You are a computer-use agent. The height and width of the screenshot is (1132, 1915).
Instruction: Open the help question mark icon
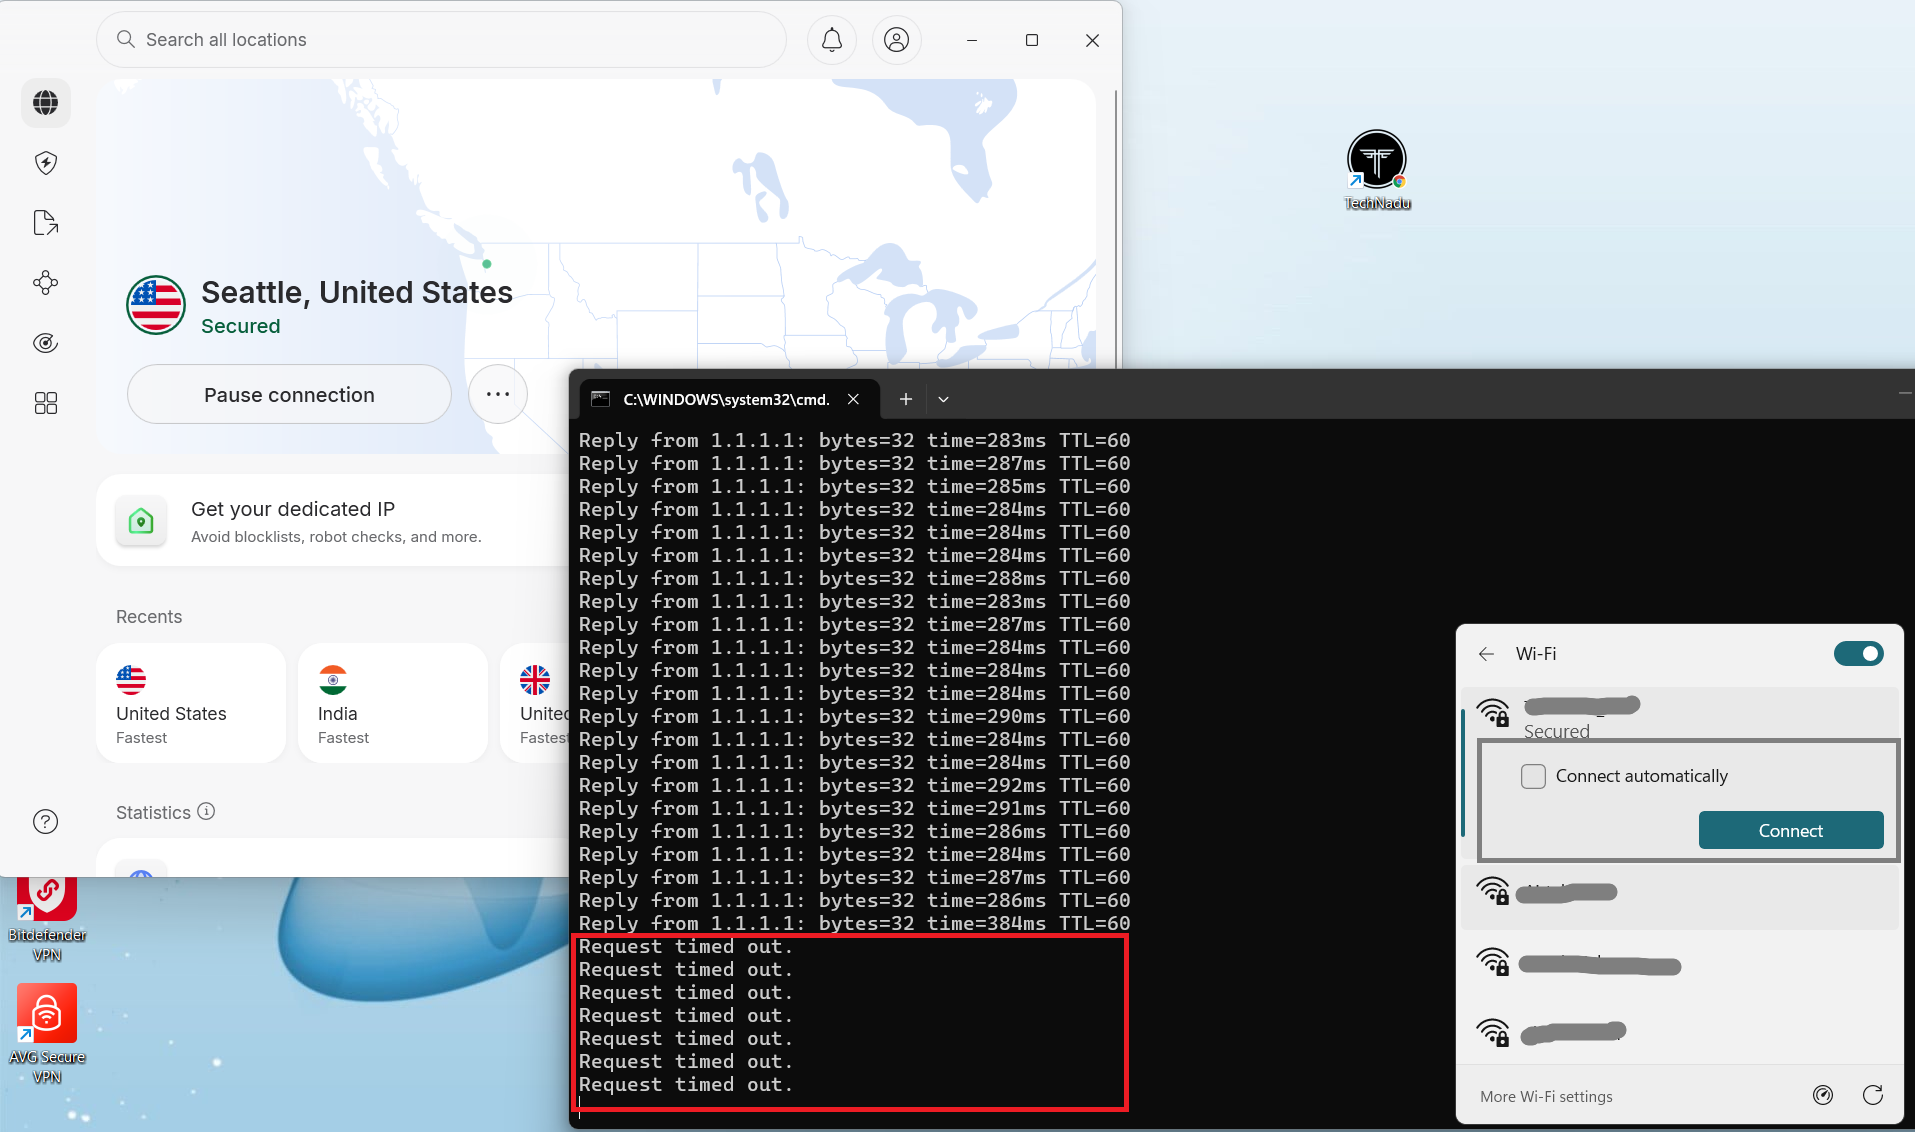pyautogui.click(x=46, y=822)
